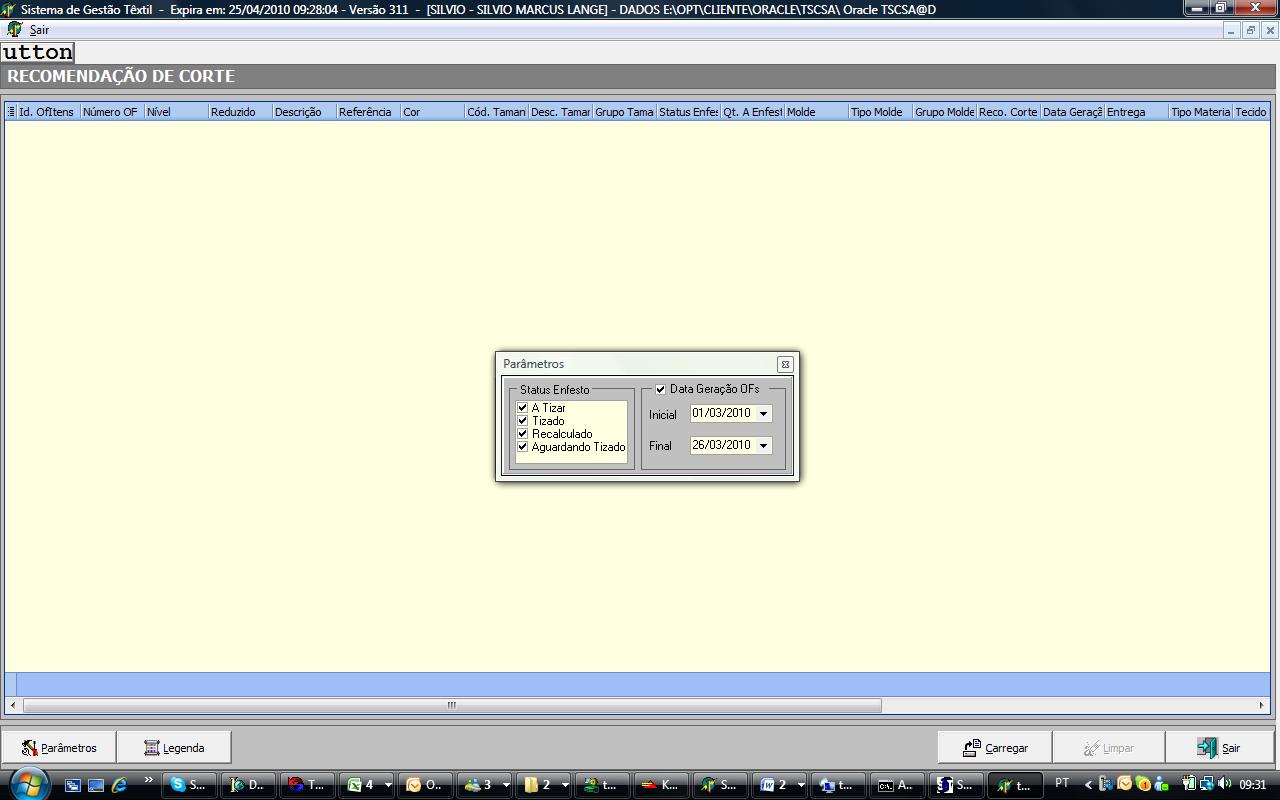Screen dimensions: 1280x800
Task: Expand the Inicial date dropdown
Action: [763, 414]
